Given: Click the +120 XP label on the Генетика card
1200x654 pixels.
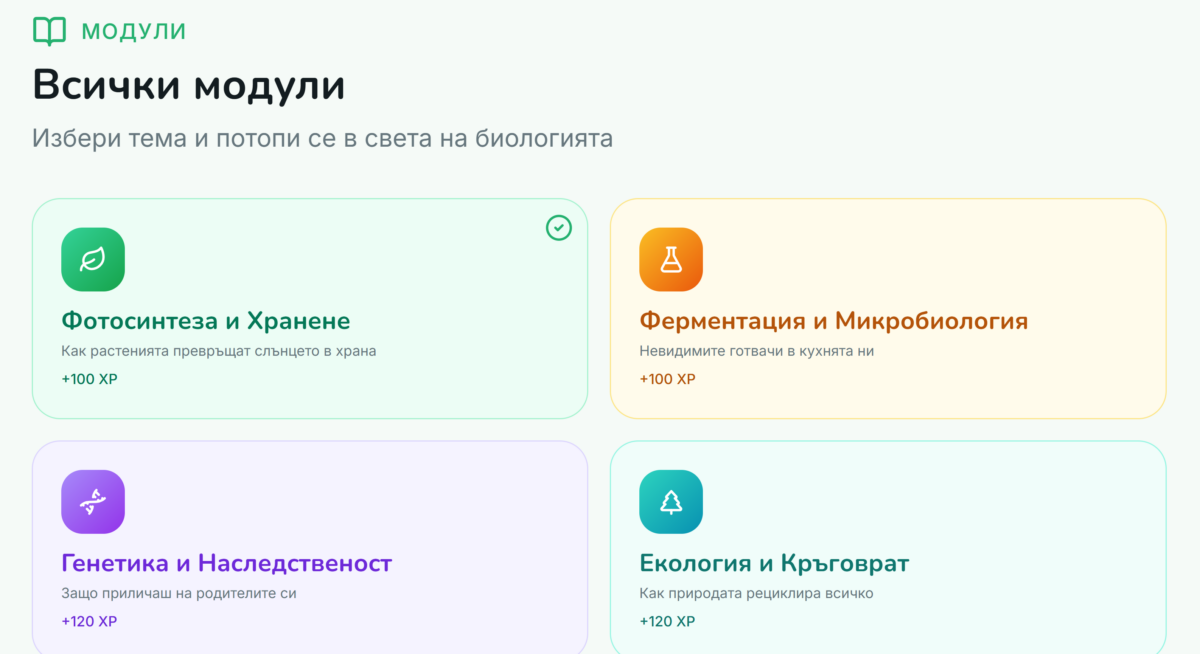Looking at the screenshot, I should (89, 621).
